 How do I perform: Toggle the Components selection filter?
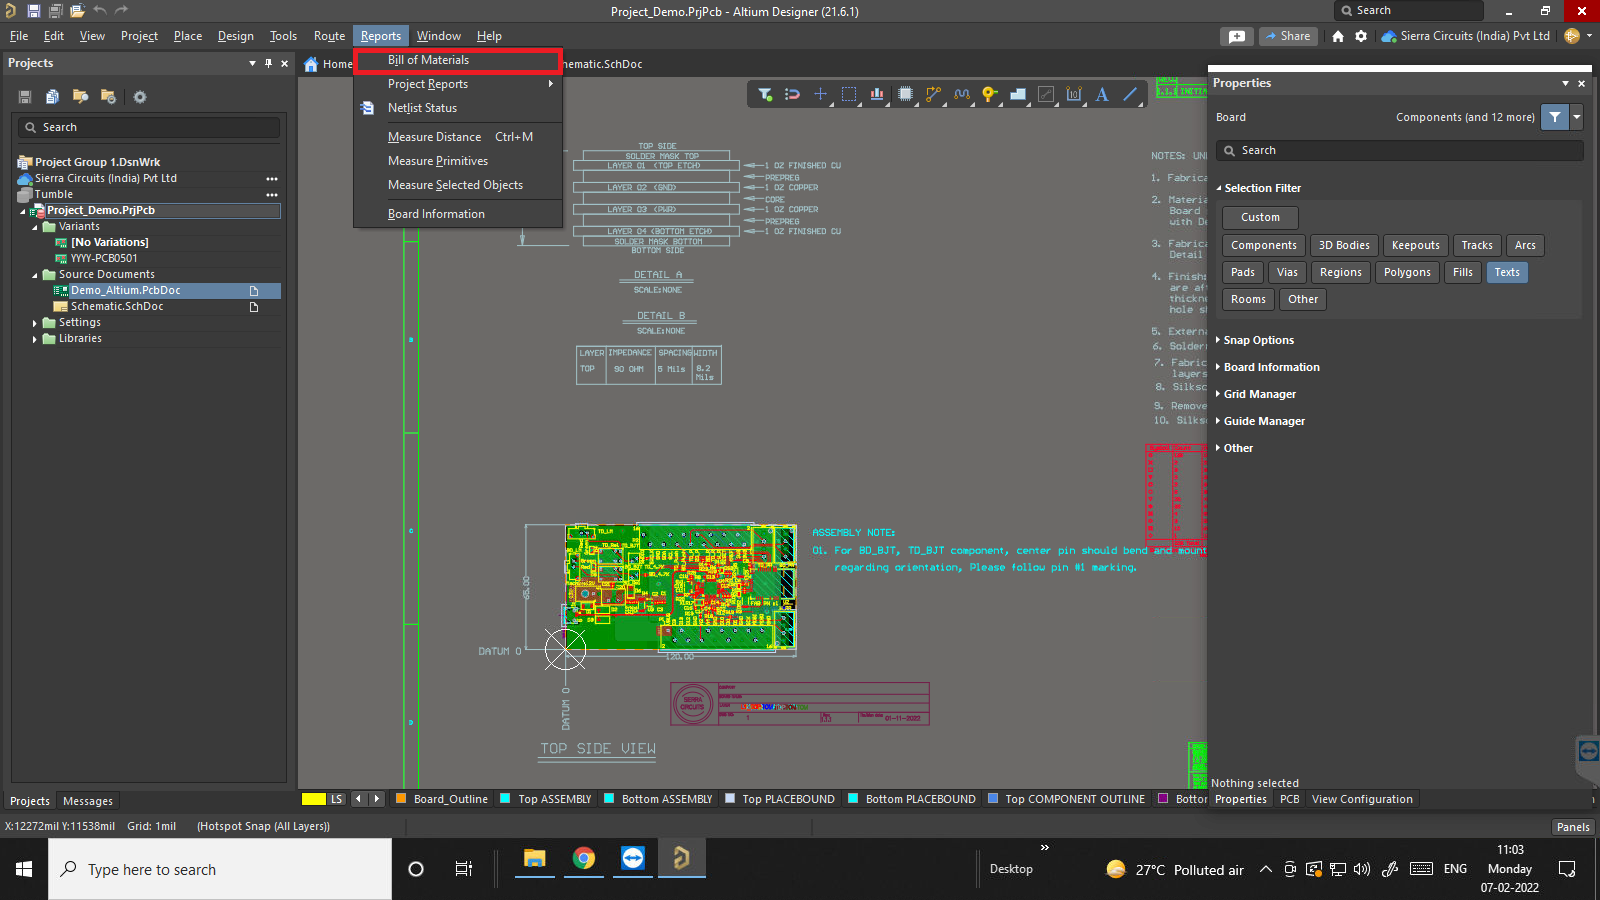1264,245
